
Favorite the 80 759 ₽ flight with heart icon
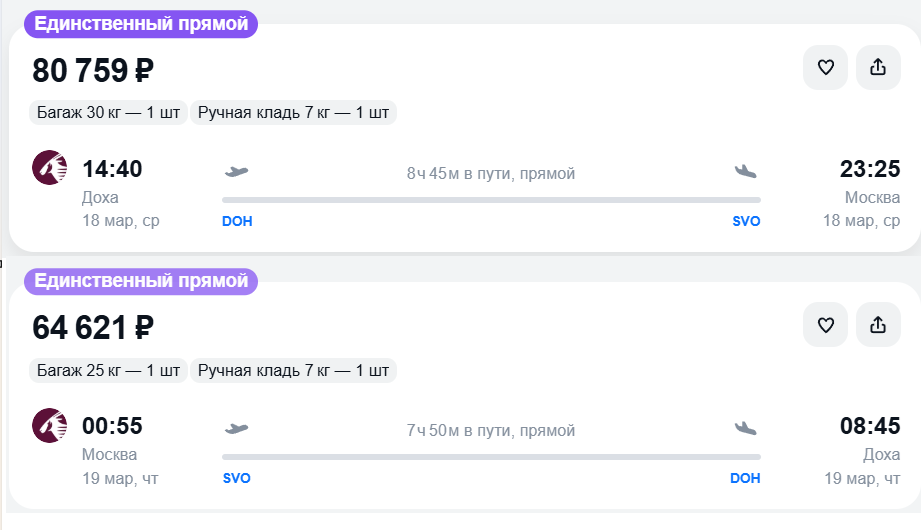(825, 68)
